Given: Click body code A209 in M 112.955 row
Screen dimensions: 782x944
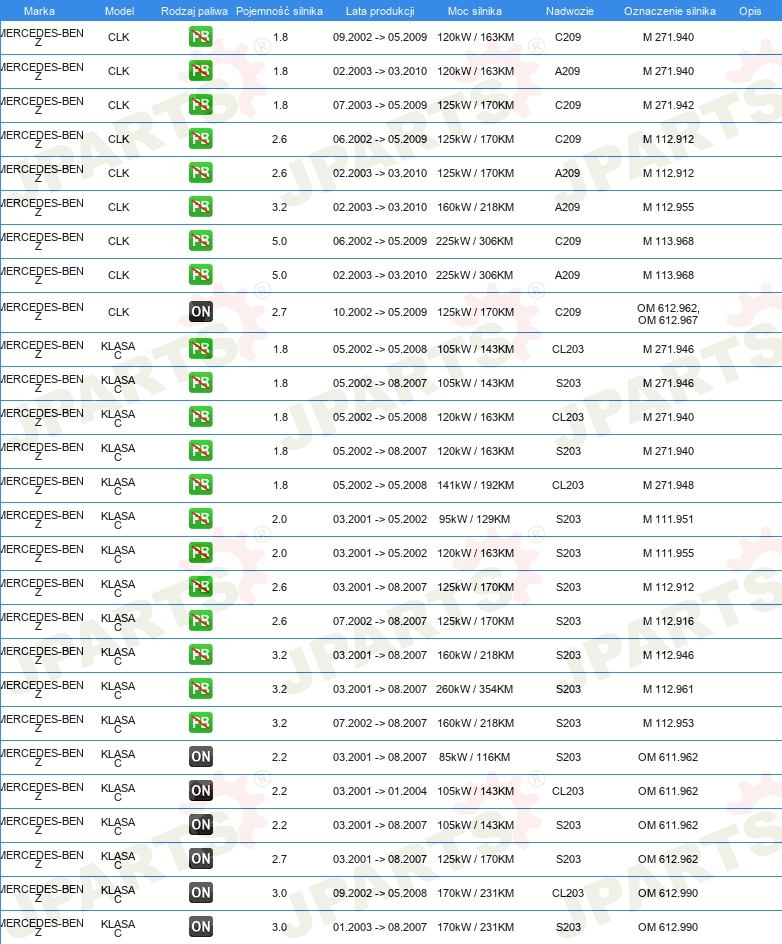Looking at the screenshot, I should click(568, 207).
